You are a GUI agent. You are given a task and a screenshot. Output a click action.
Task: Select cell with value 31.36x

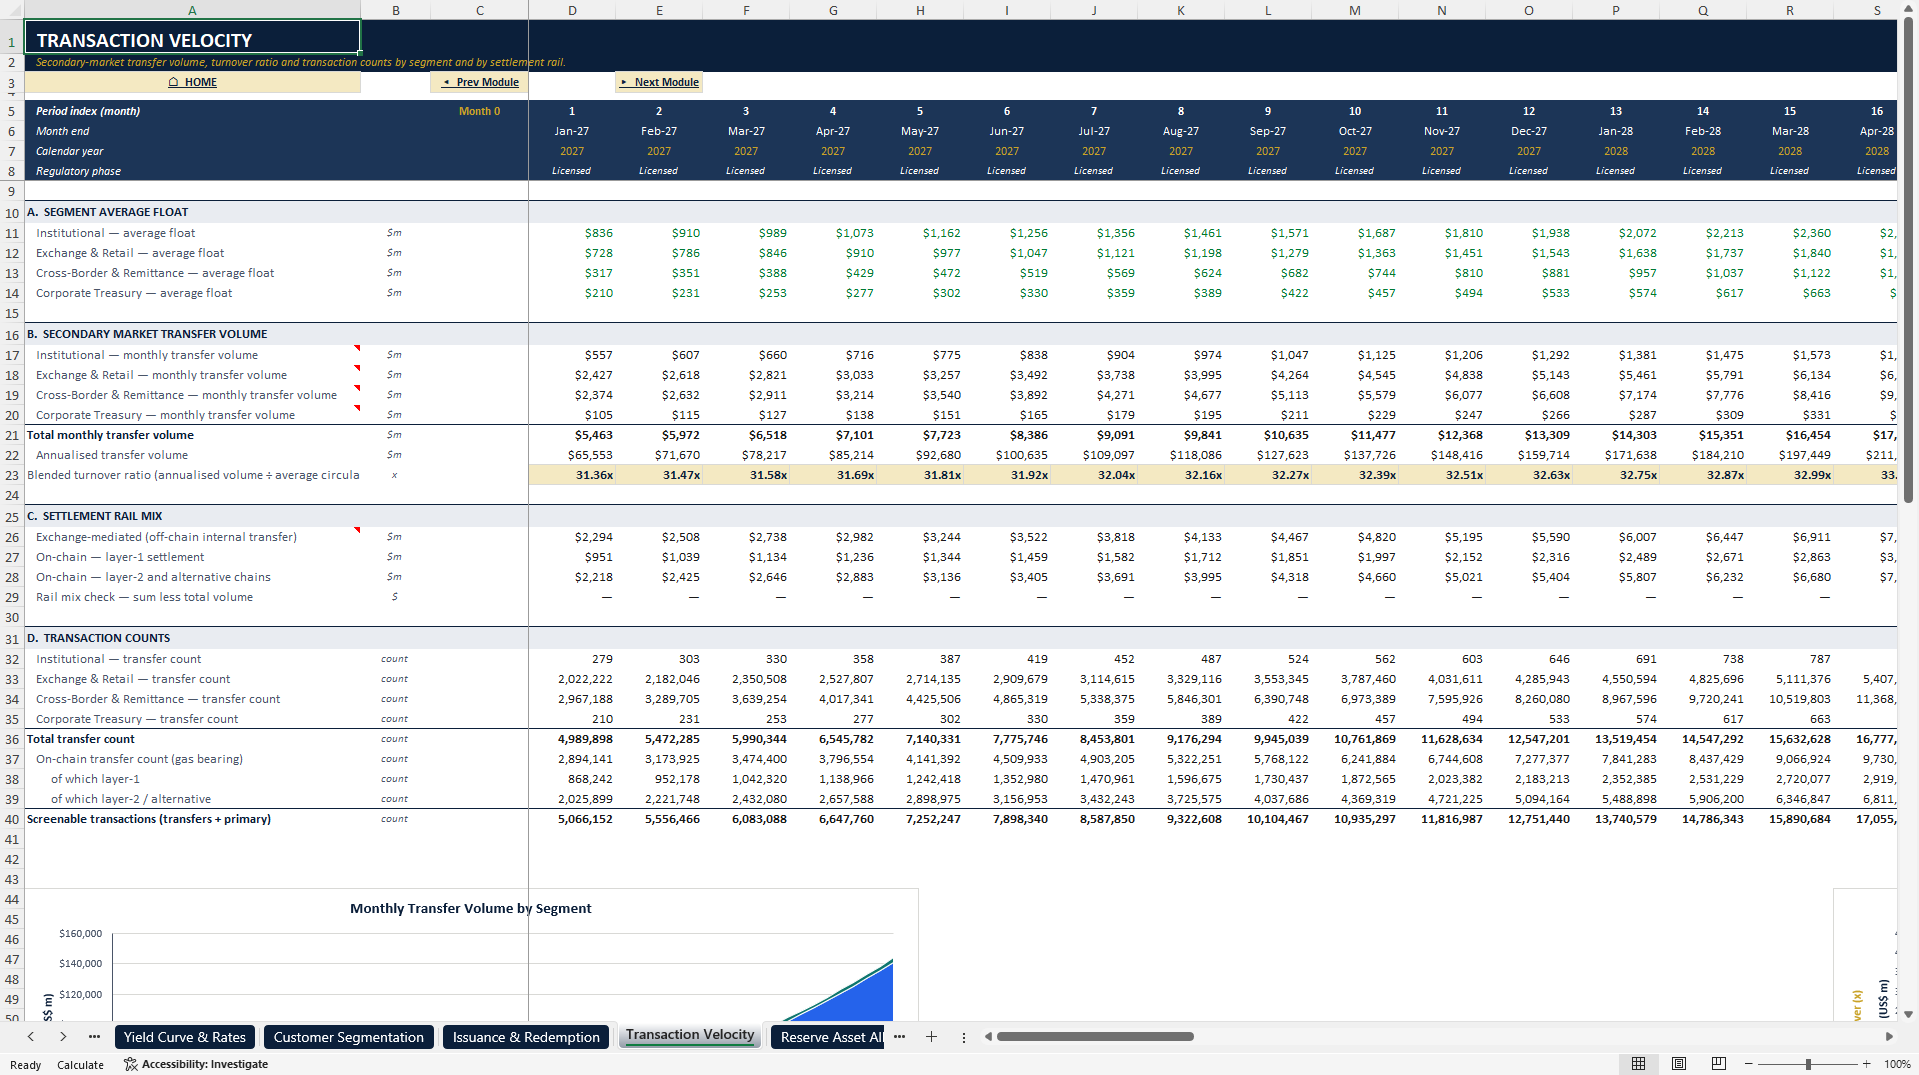572,475
